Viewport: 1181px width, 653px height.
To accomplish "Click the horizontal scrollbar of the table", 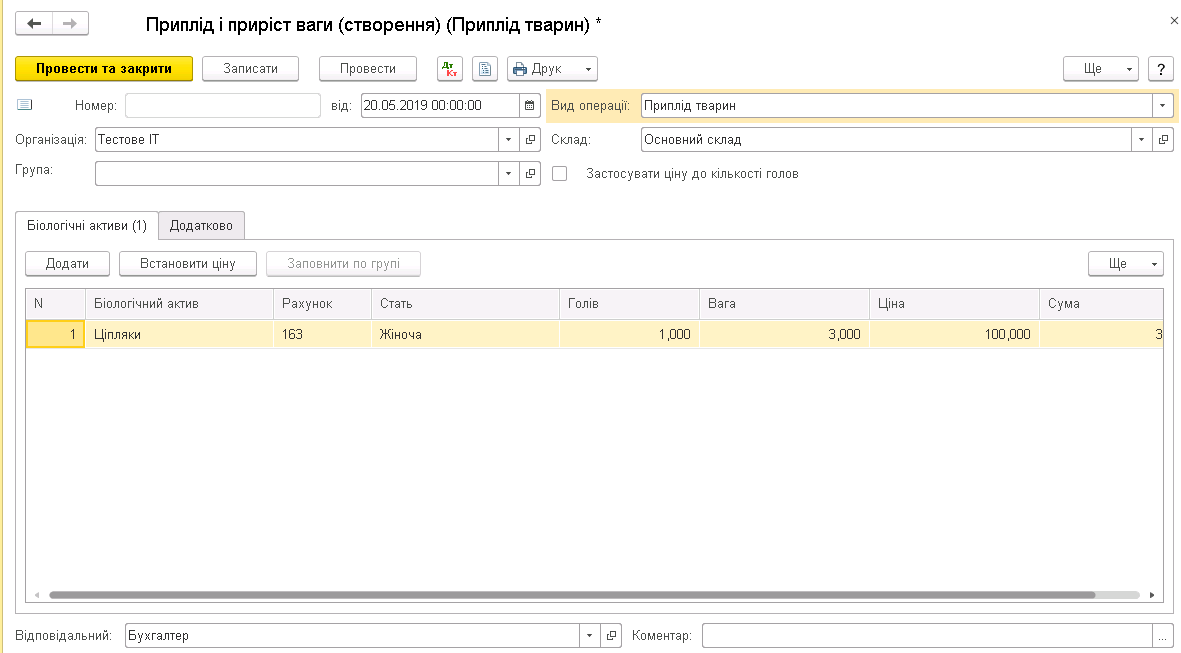I will (x=570, y=594).
